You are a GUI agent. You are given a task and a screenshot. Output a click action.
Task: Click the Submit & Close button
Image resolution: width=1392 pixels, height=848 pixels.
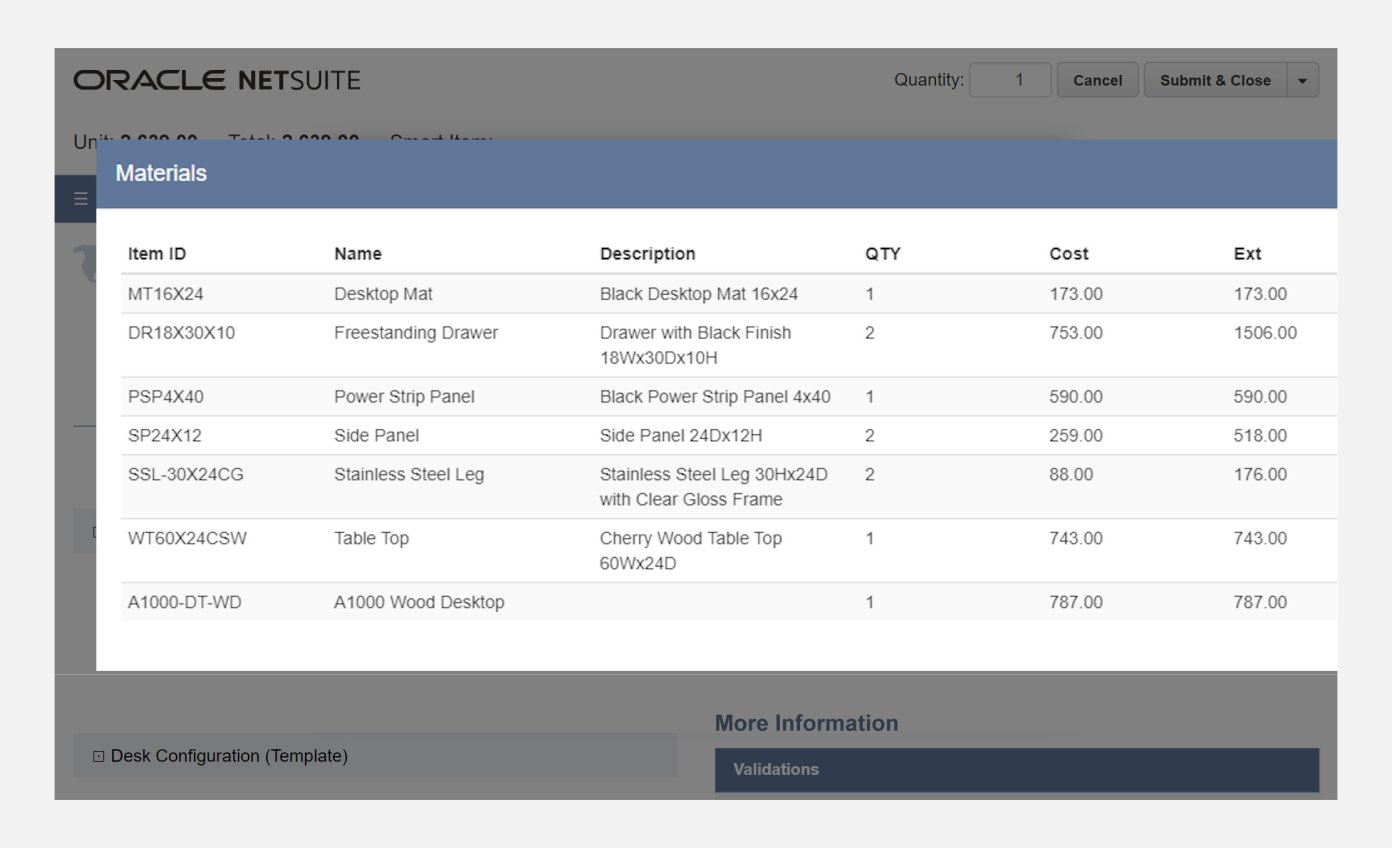[x=1215, y=79]
